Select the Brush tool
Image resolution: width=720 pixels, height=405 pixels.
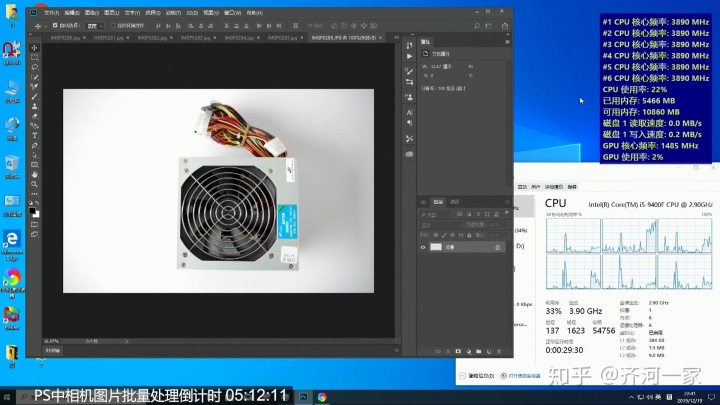point(34,96)
